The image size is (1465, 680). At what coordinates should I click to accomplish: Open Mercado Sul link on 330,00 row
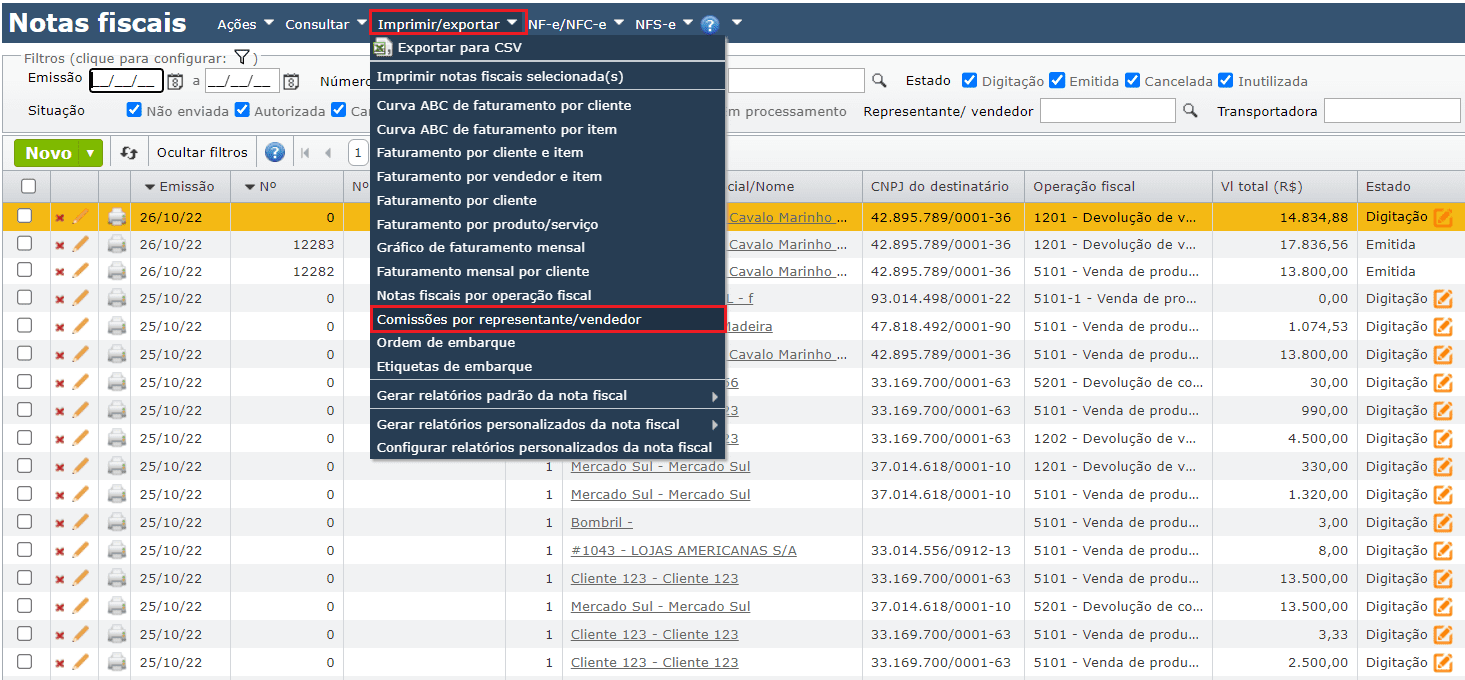click(x=660, y=466)
